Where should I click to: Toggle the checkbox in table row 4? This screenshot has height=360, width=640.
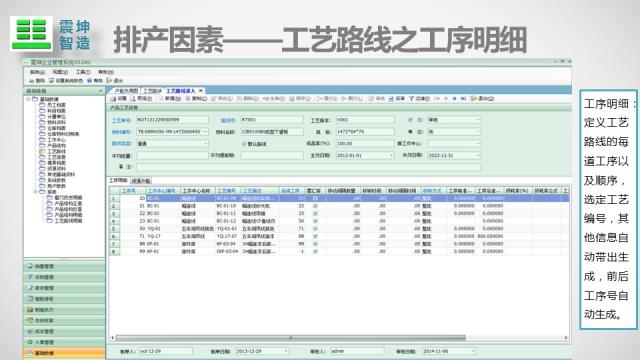tap(315, 221)
